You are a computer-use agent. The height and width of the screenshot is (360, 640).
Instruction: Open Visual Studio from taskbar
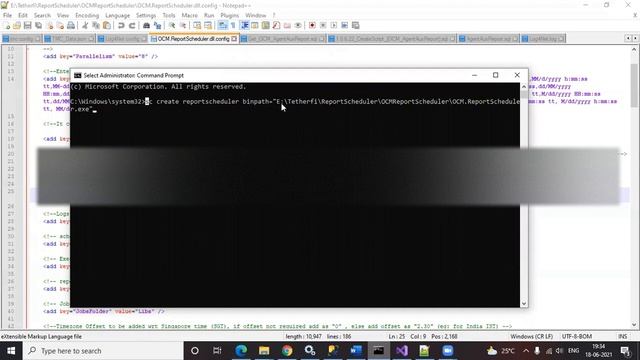tap(402, 351)
